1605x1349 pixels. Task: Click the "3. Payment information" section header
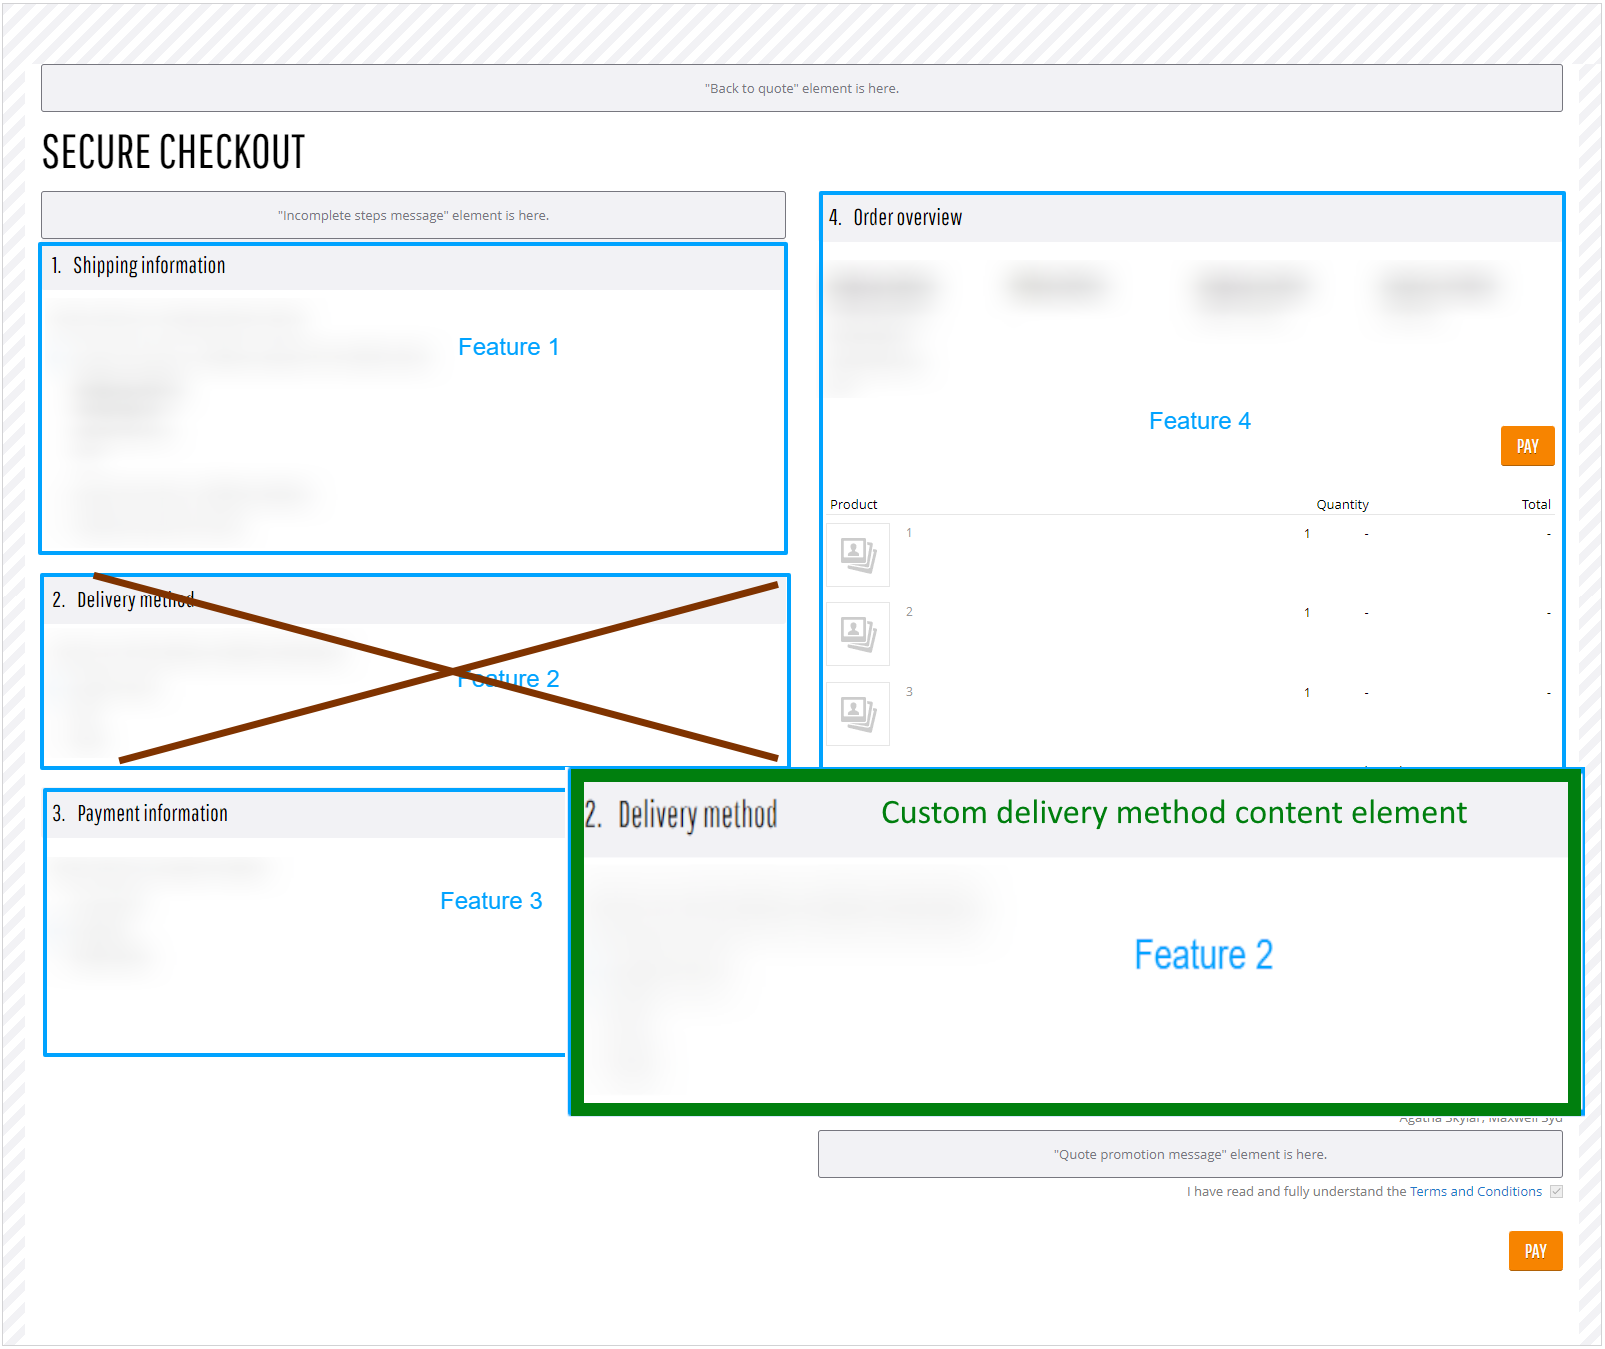305,814
